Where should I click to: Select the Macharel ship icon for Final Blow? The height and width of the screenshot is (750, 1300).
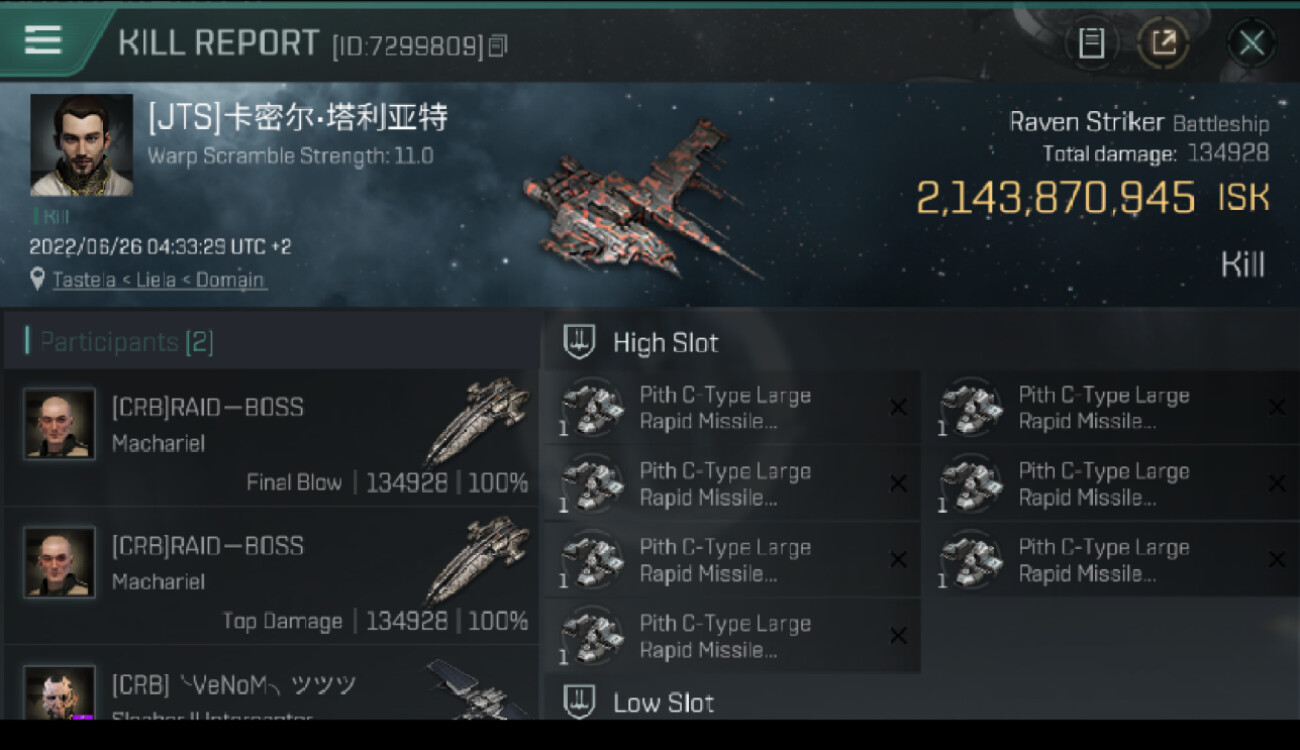[x=478, y=420]
